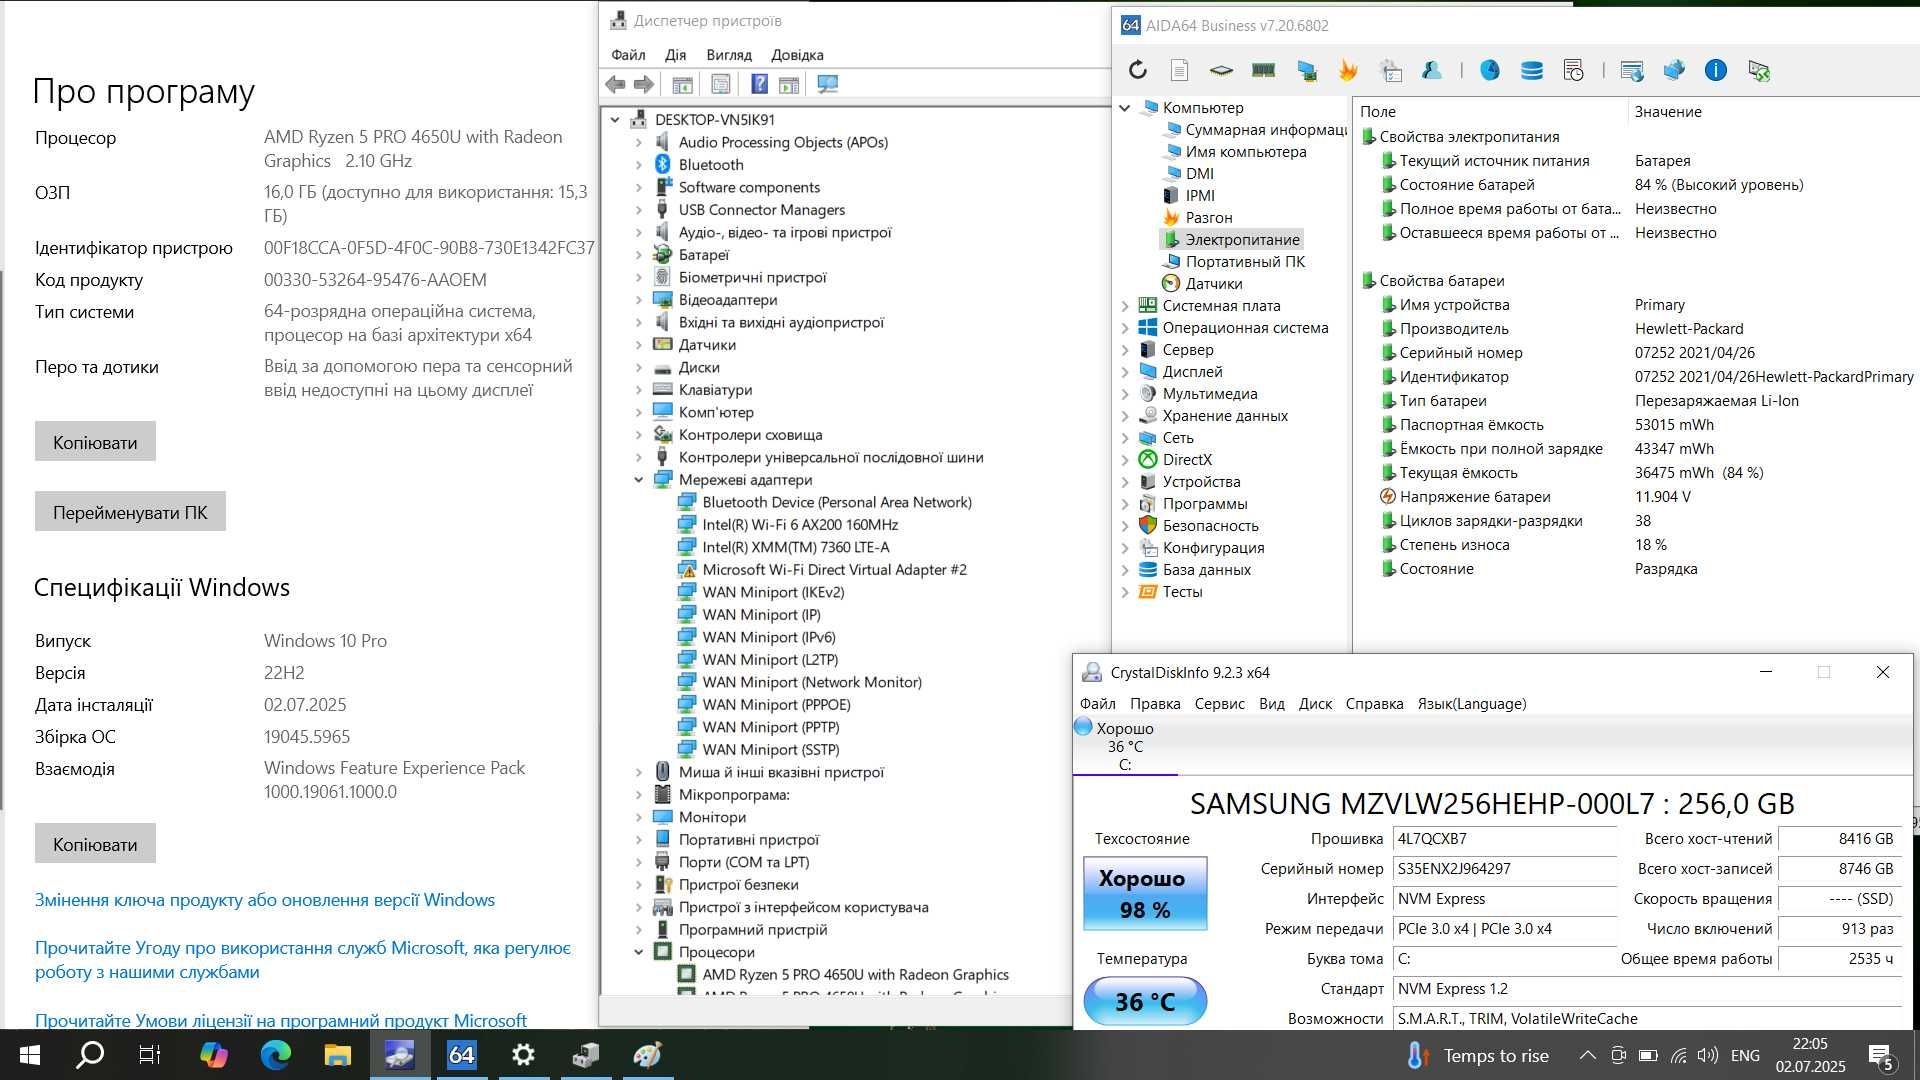Click the Копіювати button under Windows specifications
1920x1080 pixels.
[95, 844]
